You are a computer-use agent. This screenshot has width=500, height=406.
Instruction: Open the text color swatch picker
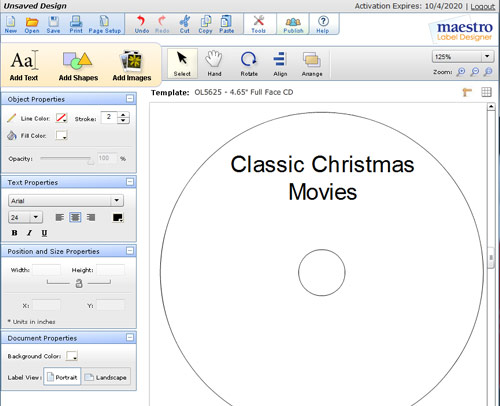[x=118, y=218]
